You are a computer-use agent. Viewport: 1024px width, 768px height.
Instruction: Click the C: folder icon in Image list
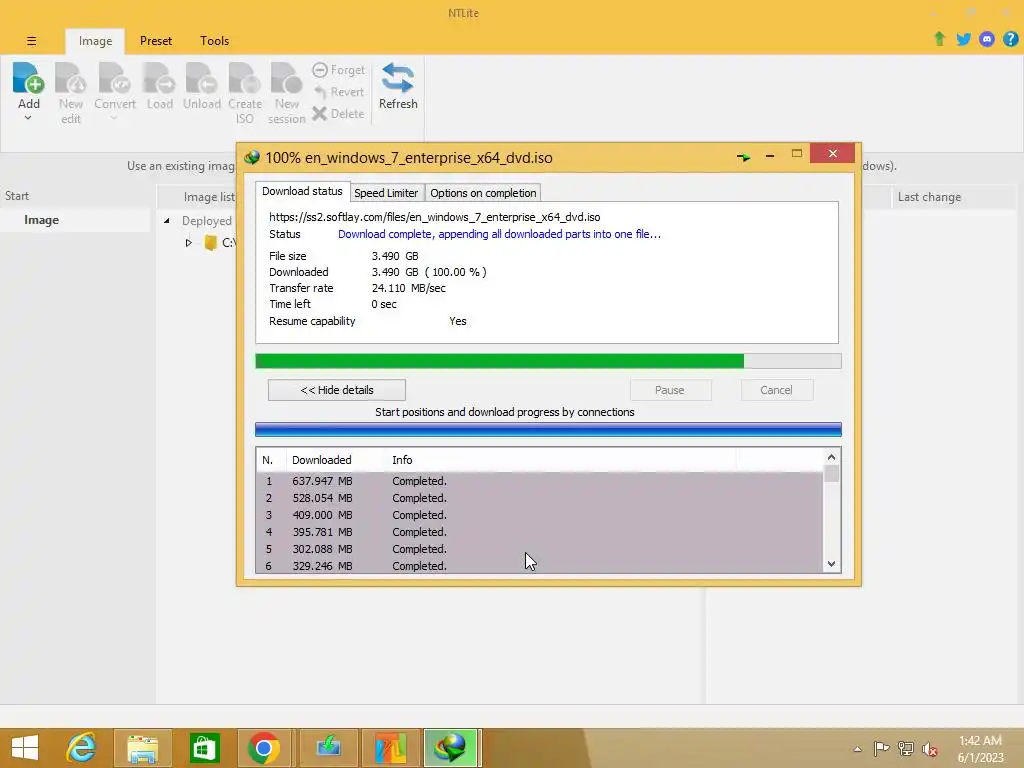(210, 243)
